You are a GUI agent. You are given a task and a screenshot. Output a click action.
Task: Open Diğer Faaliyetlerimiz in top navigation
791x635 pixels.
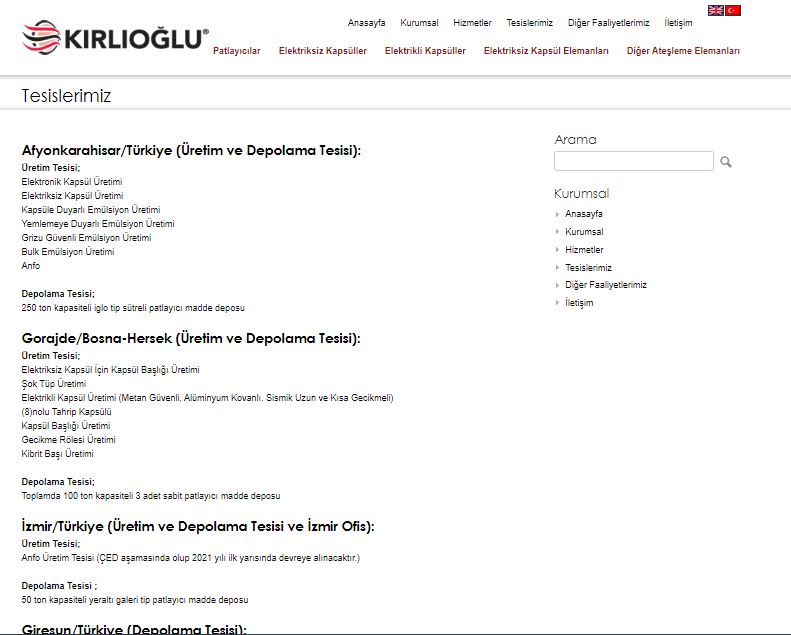pyautogui.click(x=608, y=23)
